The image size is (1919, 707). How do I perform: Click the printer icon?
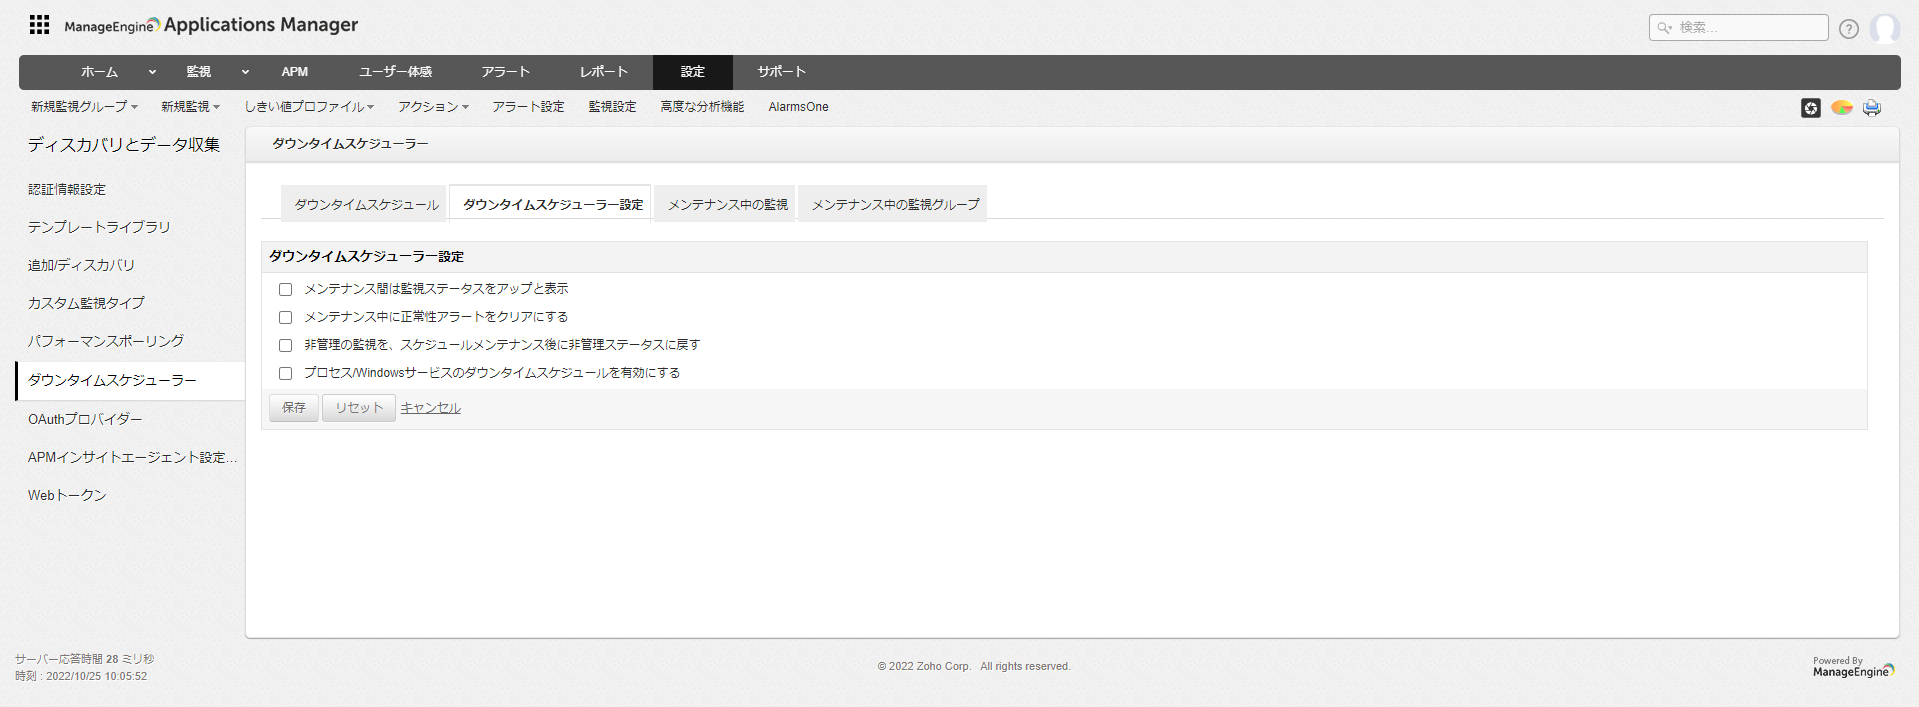[x=1871, y=108]
